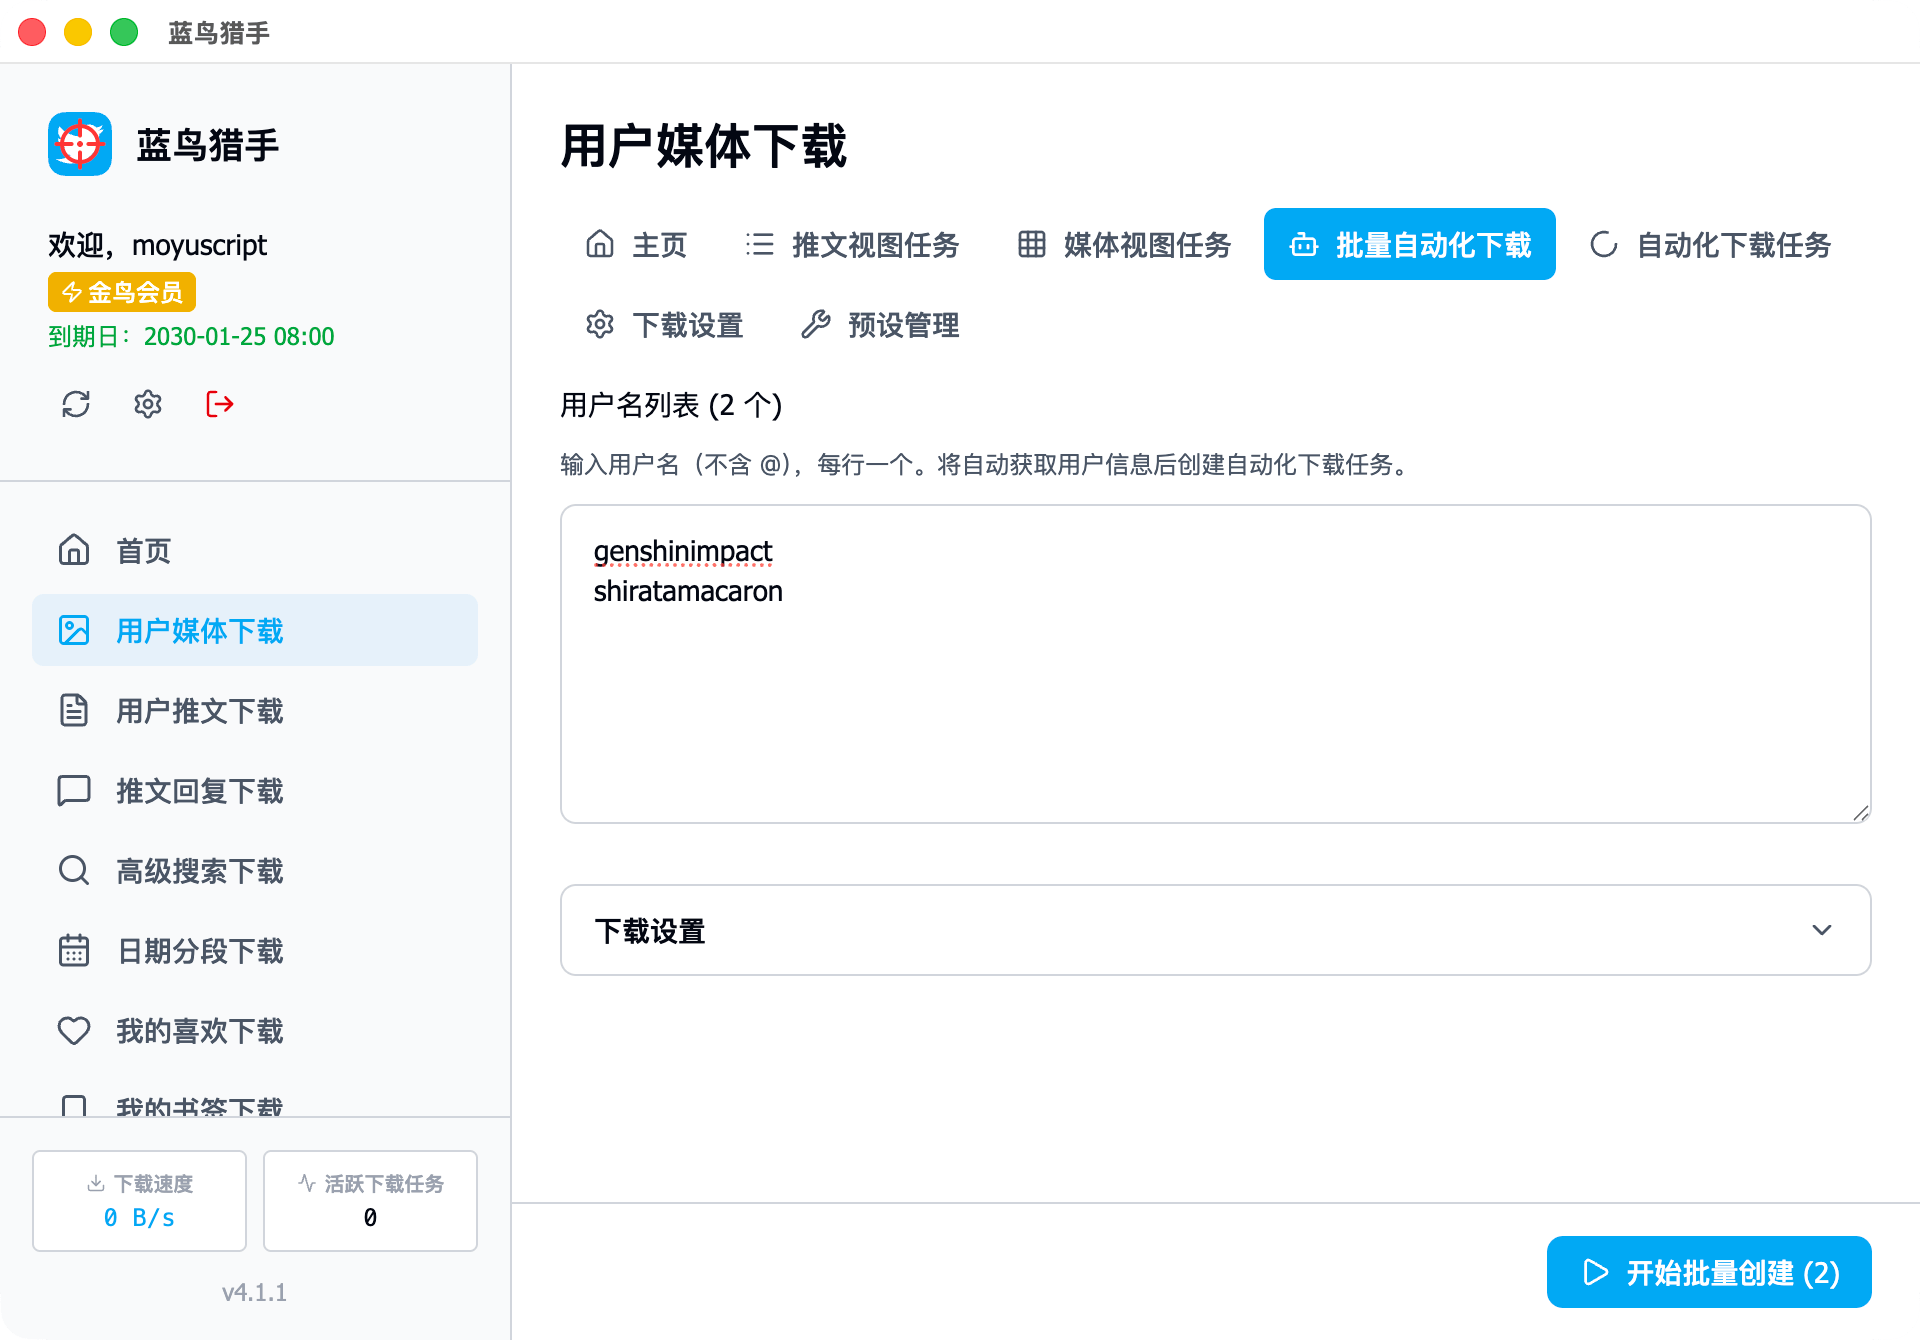Click the 金鸟会员 membership badge
This screenshot has width=1920, height=1340.
[x=122, y=292]
